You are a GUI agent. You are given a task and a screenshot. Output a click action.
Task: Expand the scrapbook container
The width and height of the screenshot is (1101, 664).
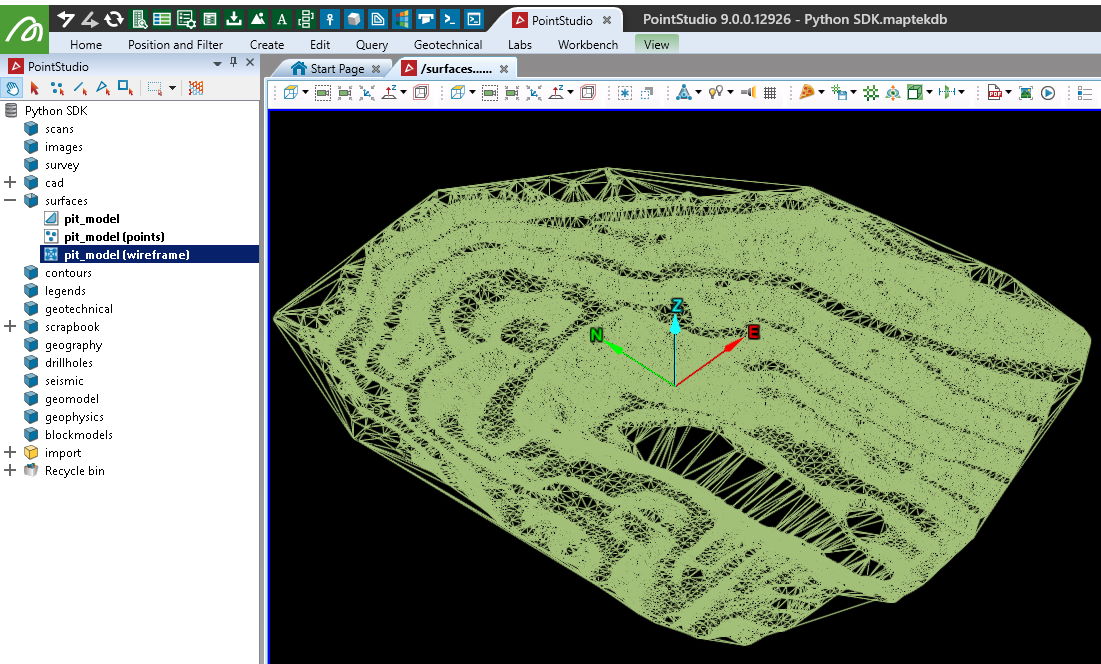click(10, 327)
